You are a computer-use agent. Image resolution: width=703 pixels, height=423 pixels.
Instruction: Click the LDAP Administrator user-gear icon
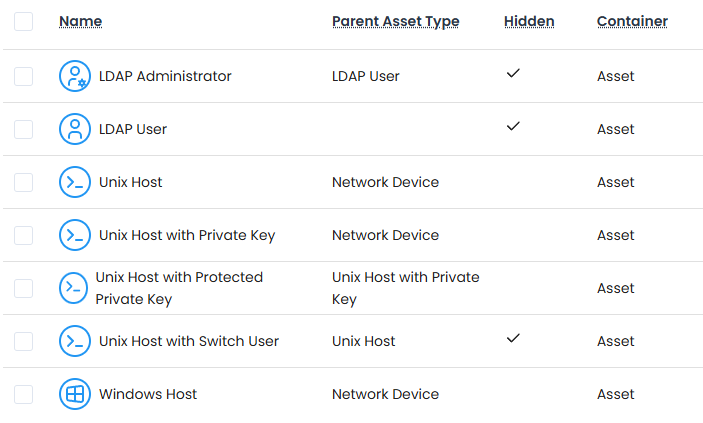click(75, 76)
